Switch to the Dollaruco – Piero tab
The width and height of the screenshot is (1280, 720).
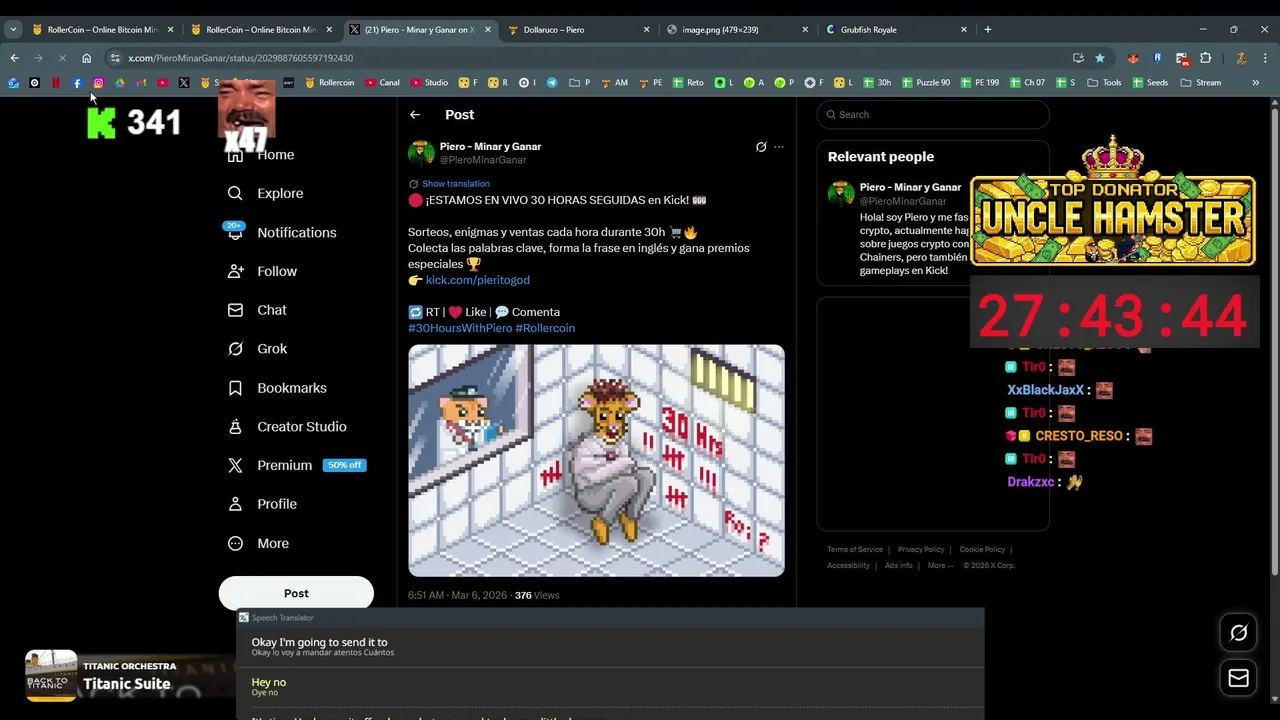pyautogui.click(x=578, y=30)
